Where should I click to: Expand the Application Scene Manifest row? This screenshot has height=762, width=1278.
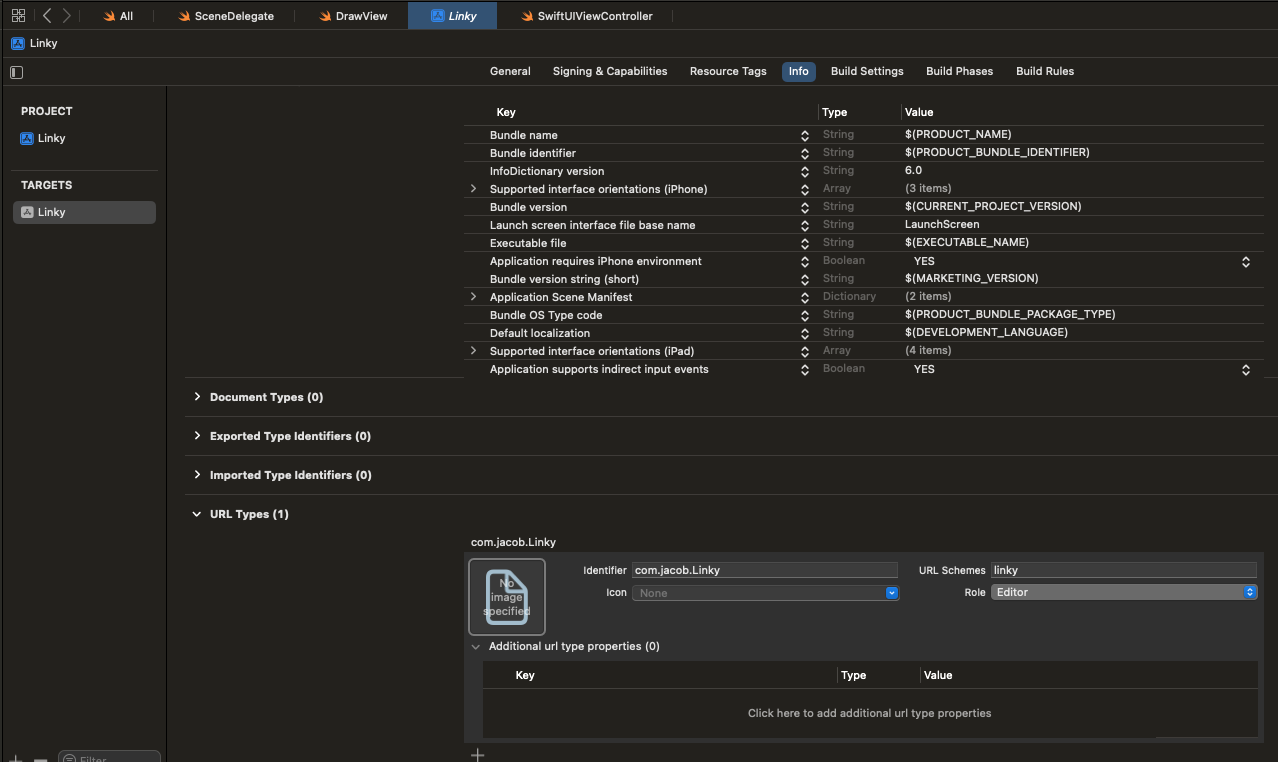click(x=474, y=297)
